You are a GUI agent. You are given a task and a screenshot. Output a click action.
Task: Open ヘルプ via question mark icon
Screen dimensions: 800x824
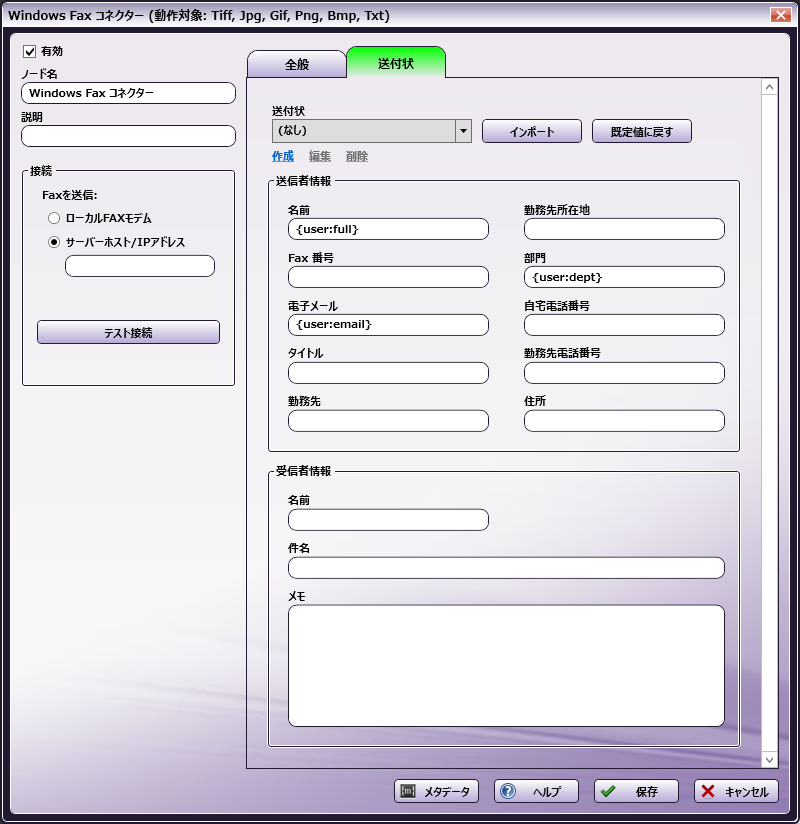508,791
